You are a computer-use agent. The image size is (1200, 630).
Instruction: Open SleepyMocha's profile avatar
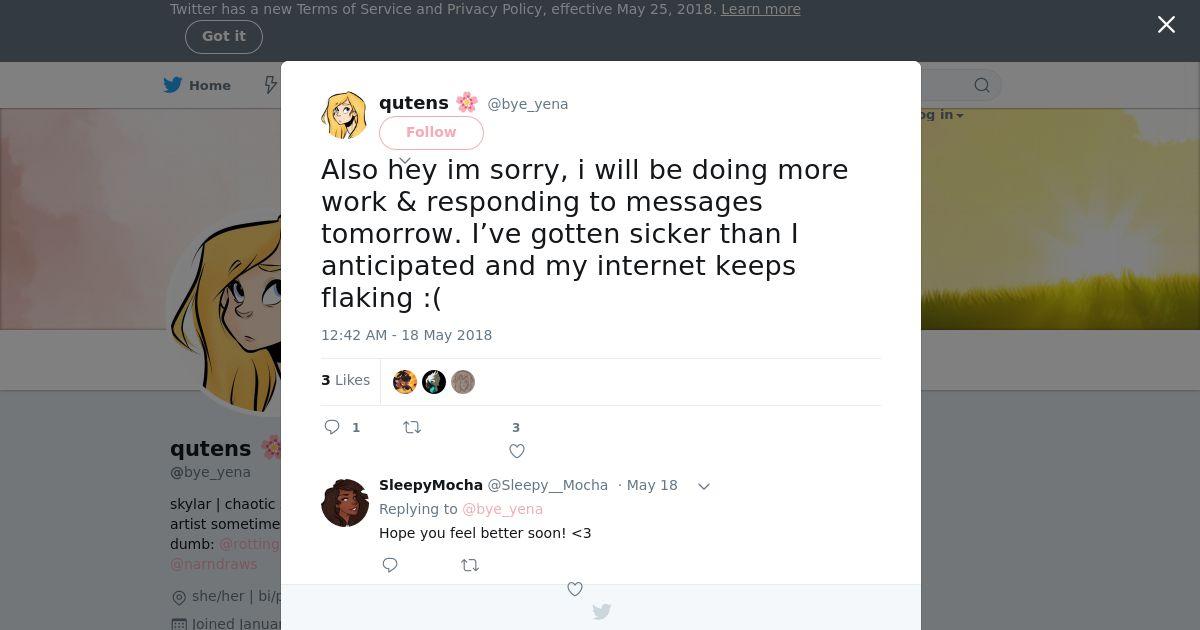pyautogui.click(x=345, y=502)
